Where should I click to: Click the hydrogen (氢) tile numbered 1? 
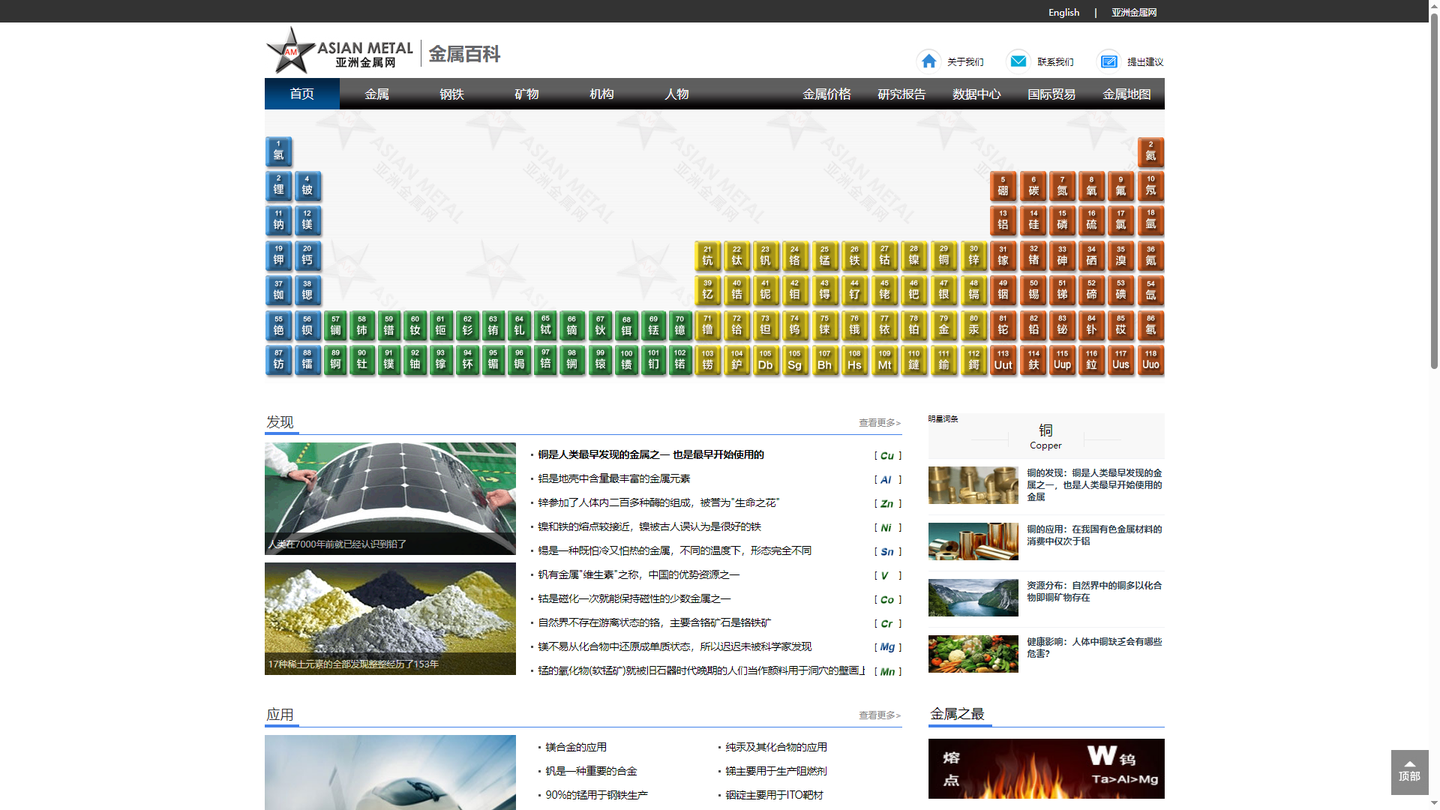[x=278, y=152]
